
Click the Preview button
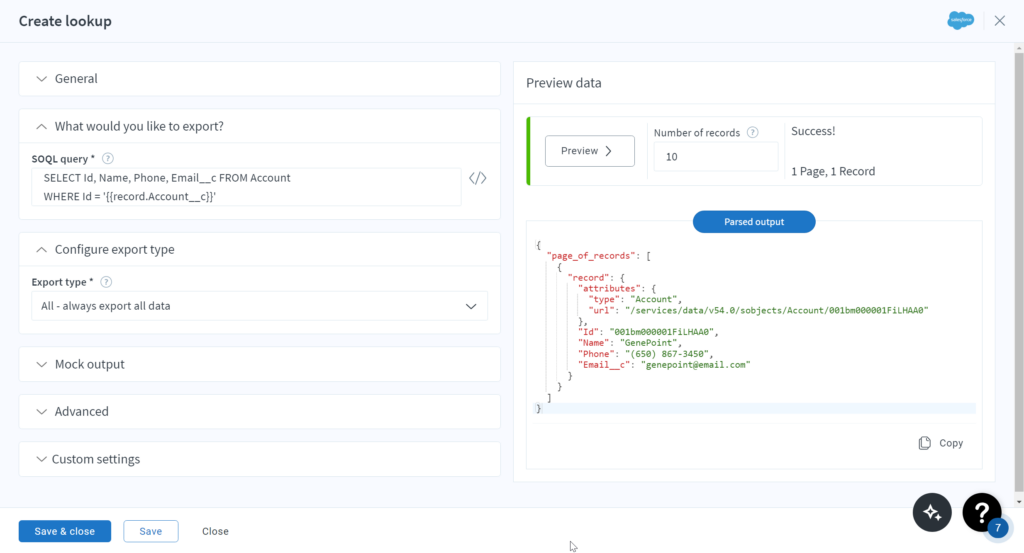click(589, 151)
